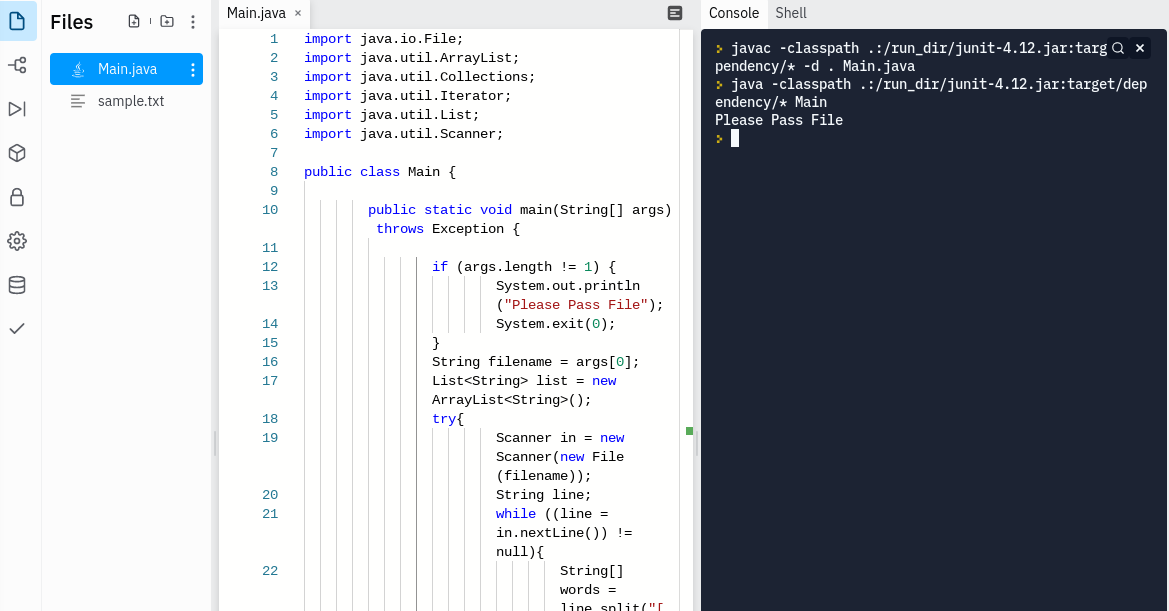This screenshot has width=1169, height=611.
Task: Click "import java.util.Scanner;" line
Action: pyautogui.click(x=403, y=134)
